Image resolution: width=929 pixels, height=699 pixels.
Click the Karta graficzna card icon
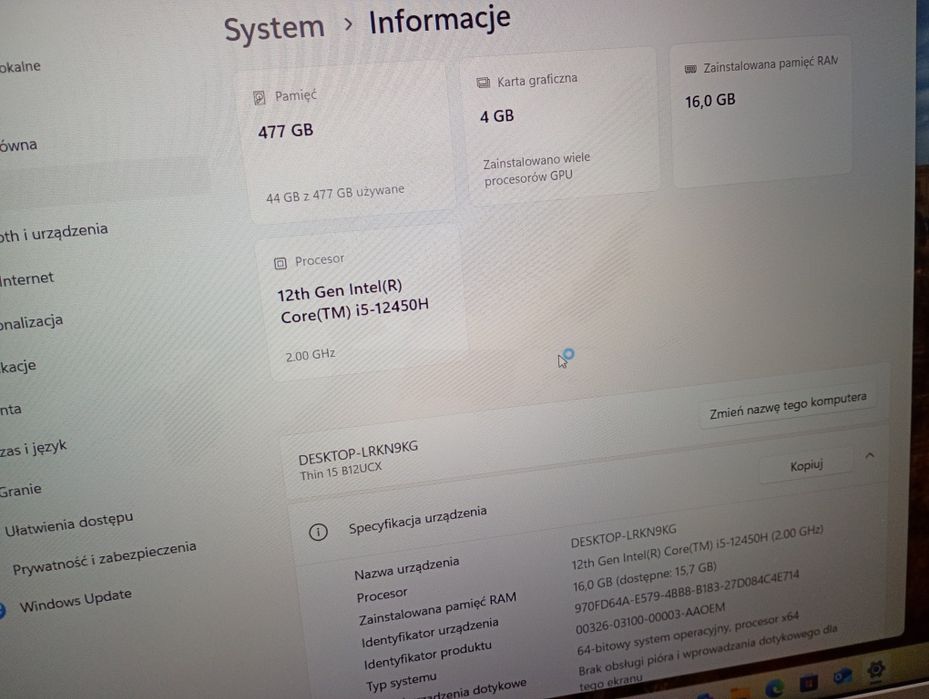coord(483,82)
